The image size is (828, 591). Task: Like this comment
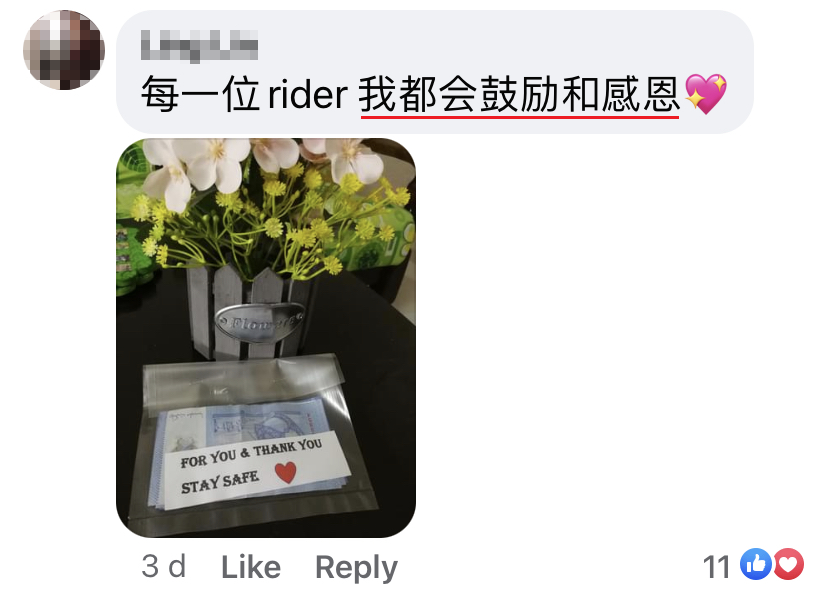251,567
